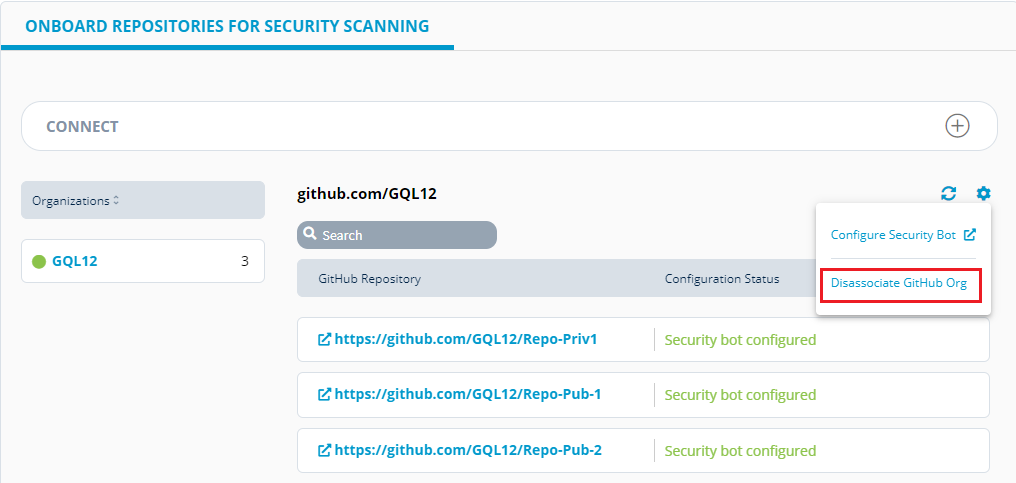Select Disassociate GitHub Org menu entry
This screenshot has width=1016, height=483.
point(901,285)
